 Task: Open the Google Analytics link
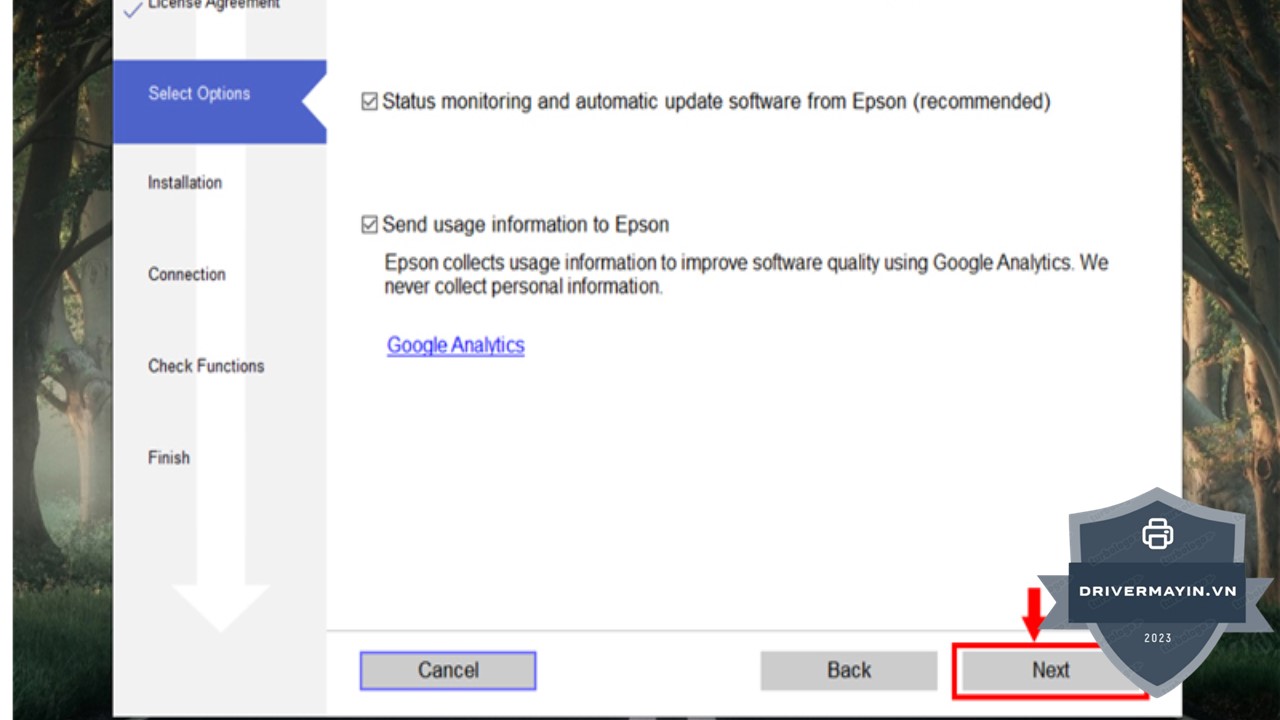[x=455, y=345]
